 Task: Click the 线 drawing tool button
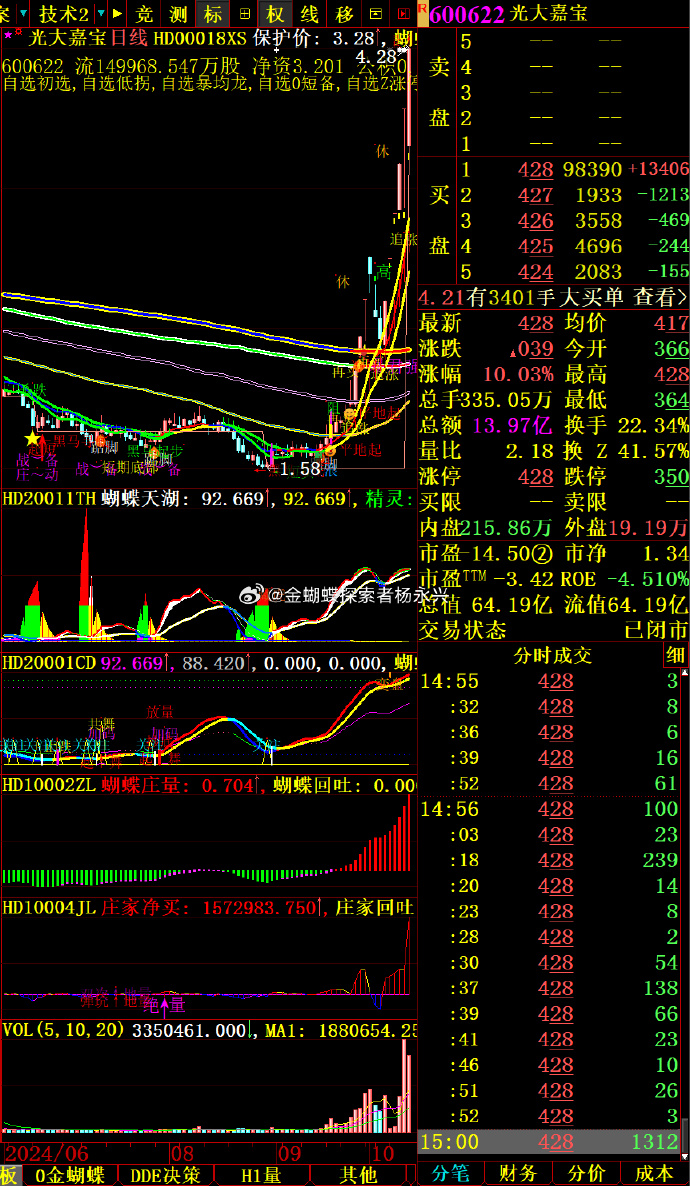[310, 14]
